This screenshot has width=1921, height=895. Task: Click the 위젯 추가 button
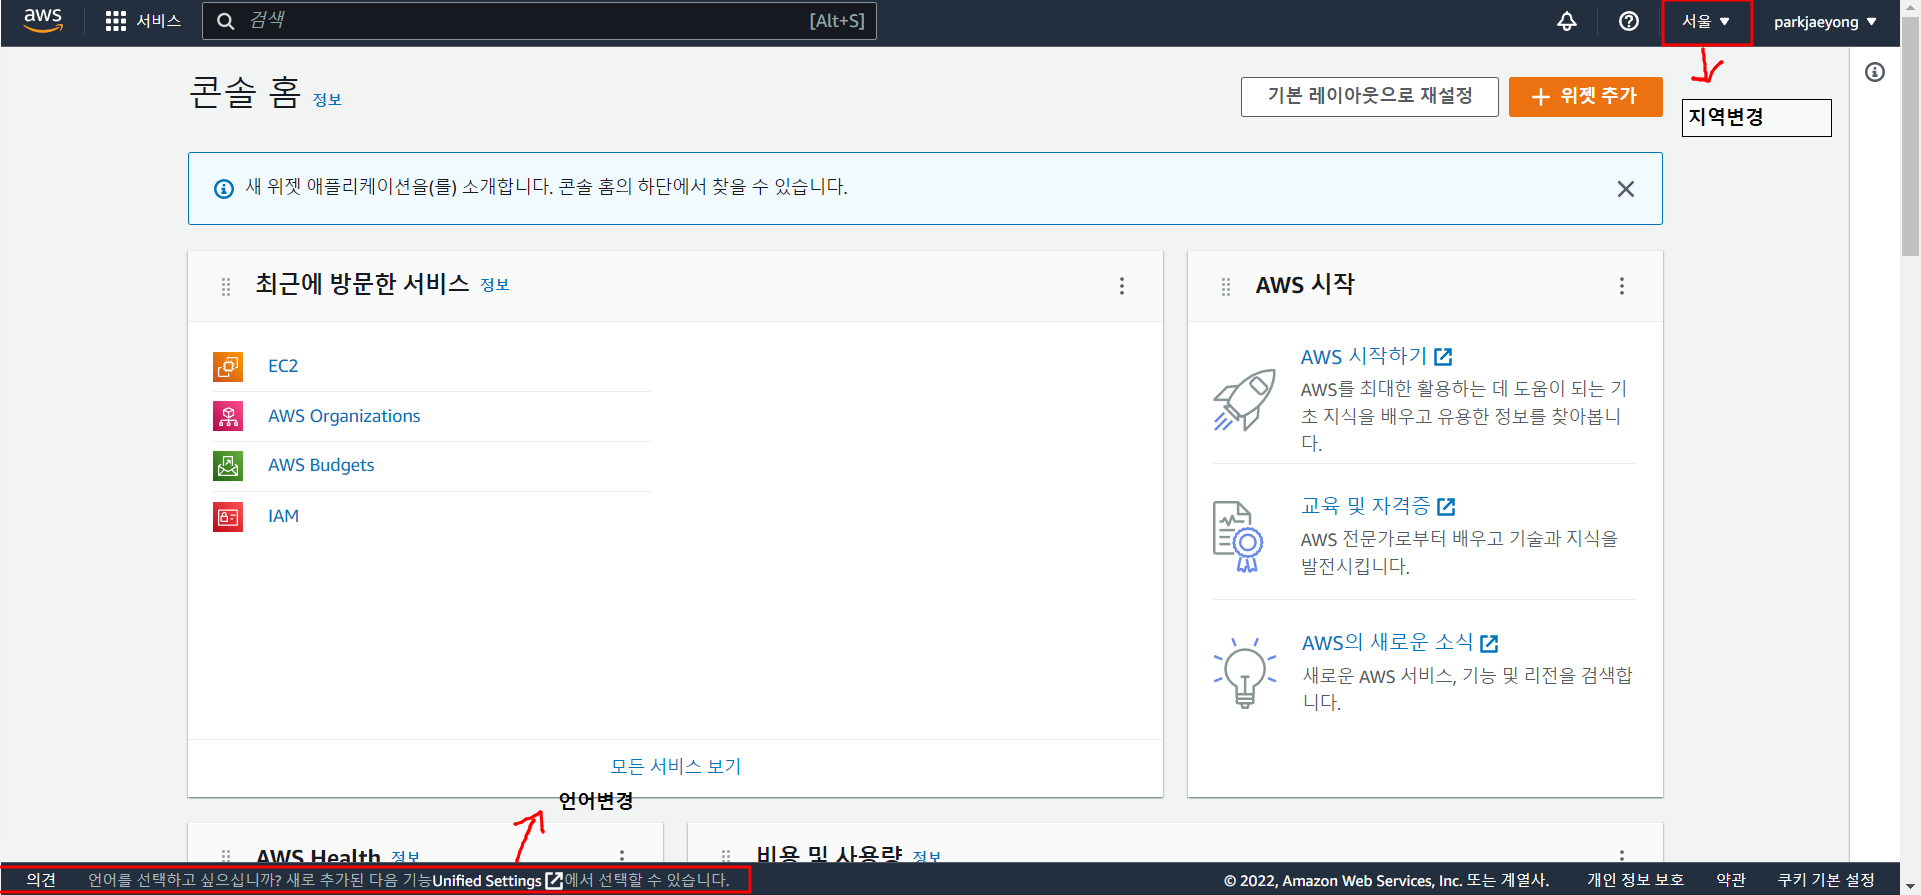click(x=1585, y=96)
